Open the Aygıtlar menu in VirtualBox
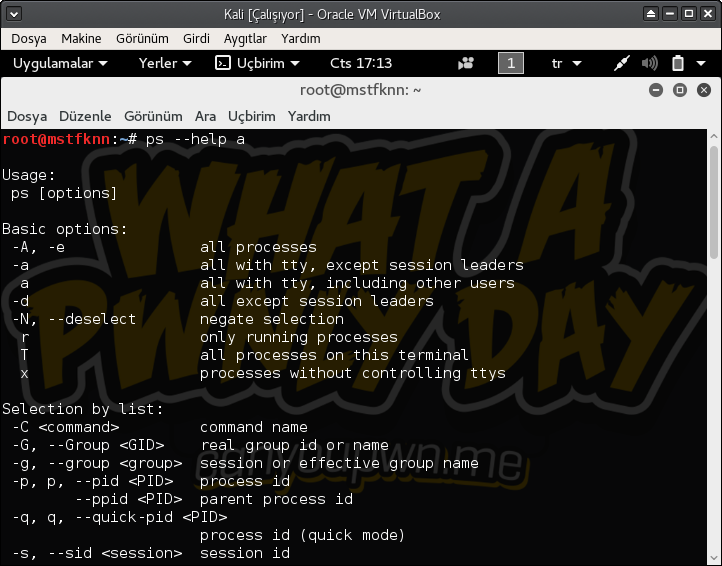The image size is (722, 566). click(244, 39)
